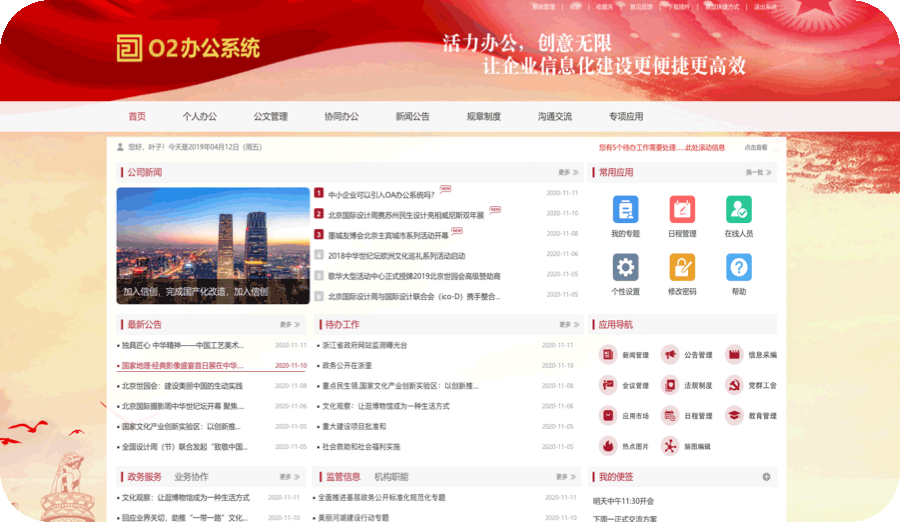Open news 北京国际设计周携苏州民生设计
This screenshot has height=522, width=900.
[406, 215]
